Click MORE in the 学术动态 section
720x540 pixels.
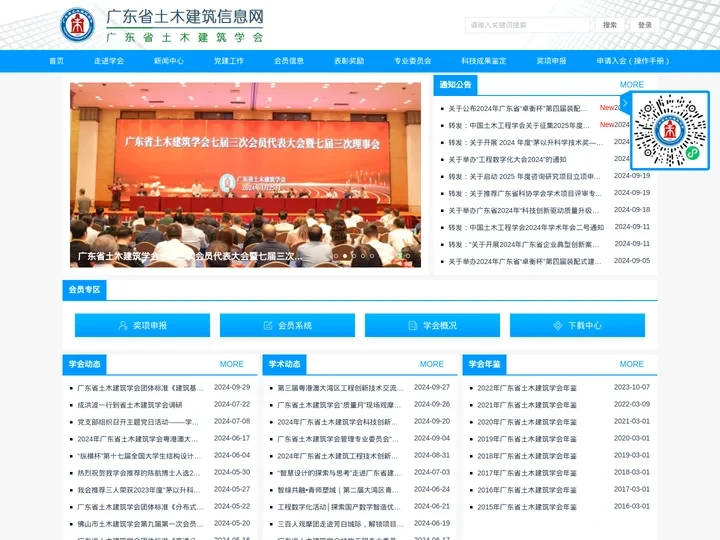coord(432,364)
